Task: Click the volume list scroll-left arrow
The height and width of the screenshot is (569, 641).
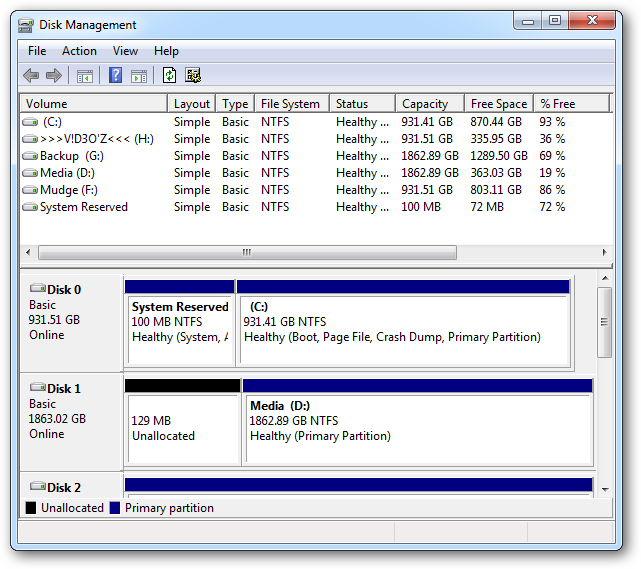Action: (28, 252)
